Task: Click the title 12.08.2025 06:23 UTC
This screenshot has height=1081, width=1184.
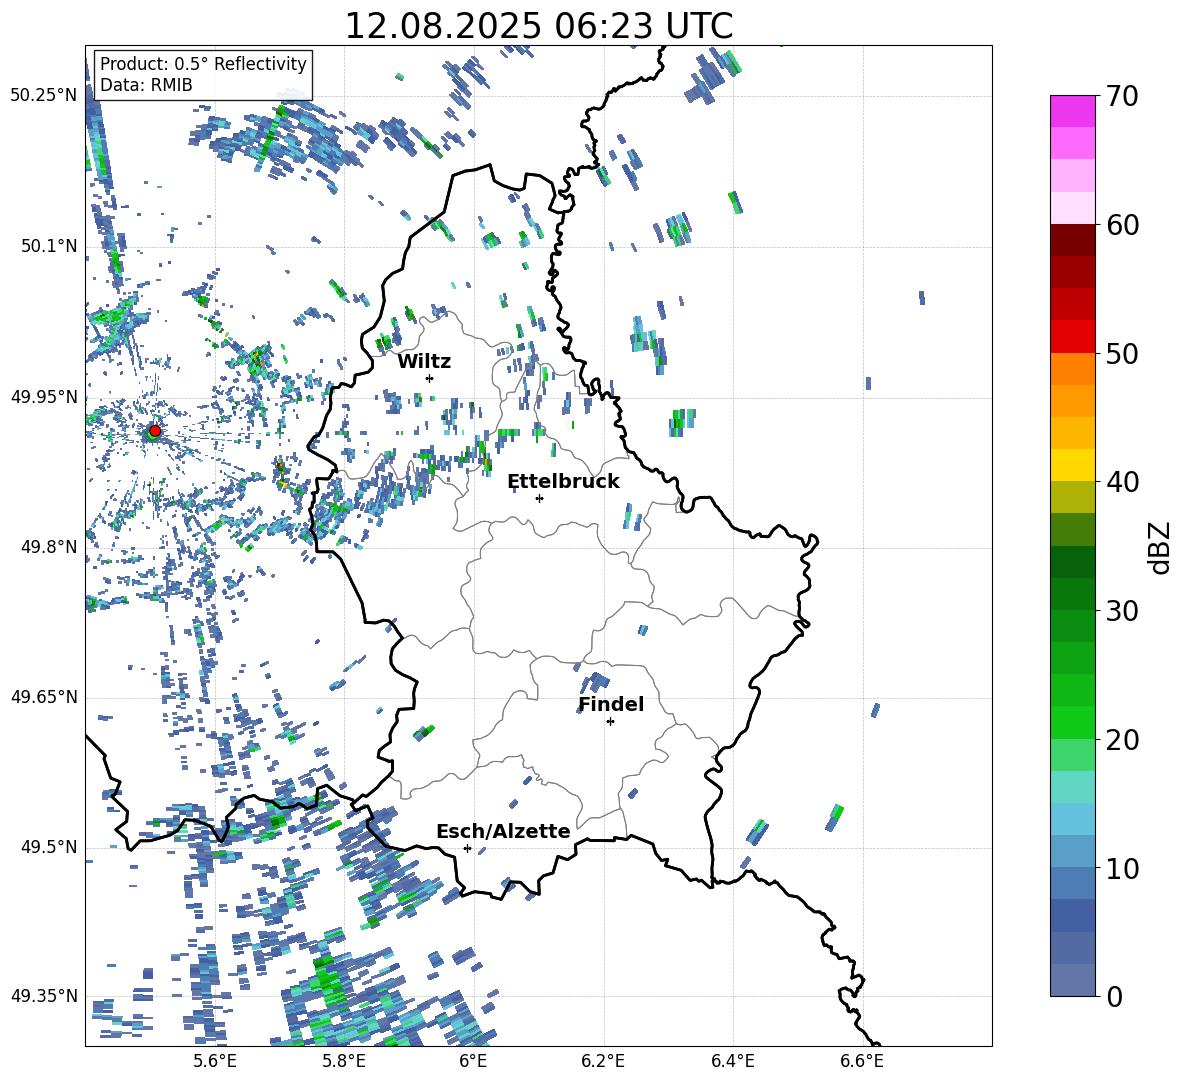Action: point(539,26)
